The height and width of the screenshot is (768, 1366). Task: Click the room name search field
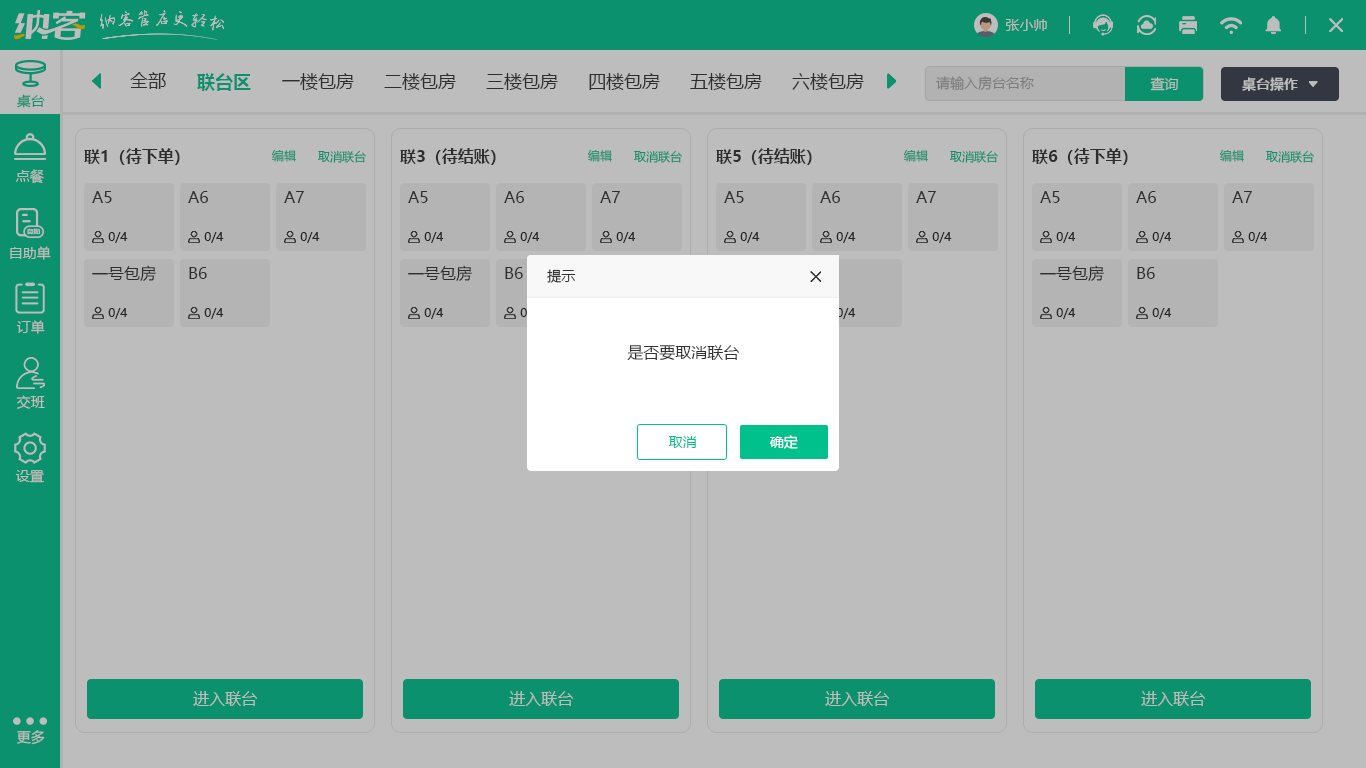pyautogui.click(x=1024, y=84)
